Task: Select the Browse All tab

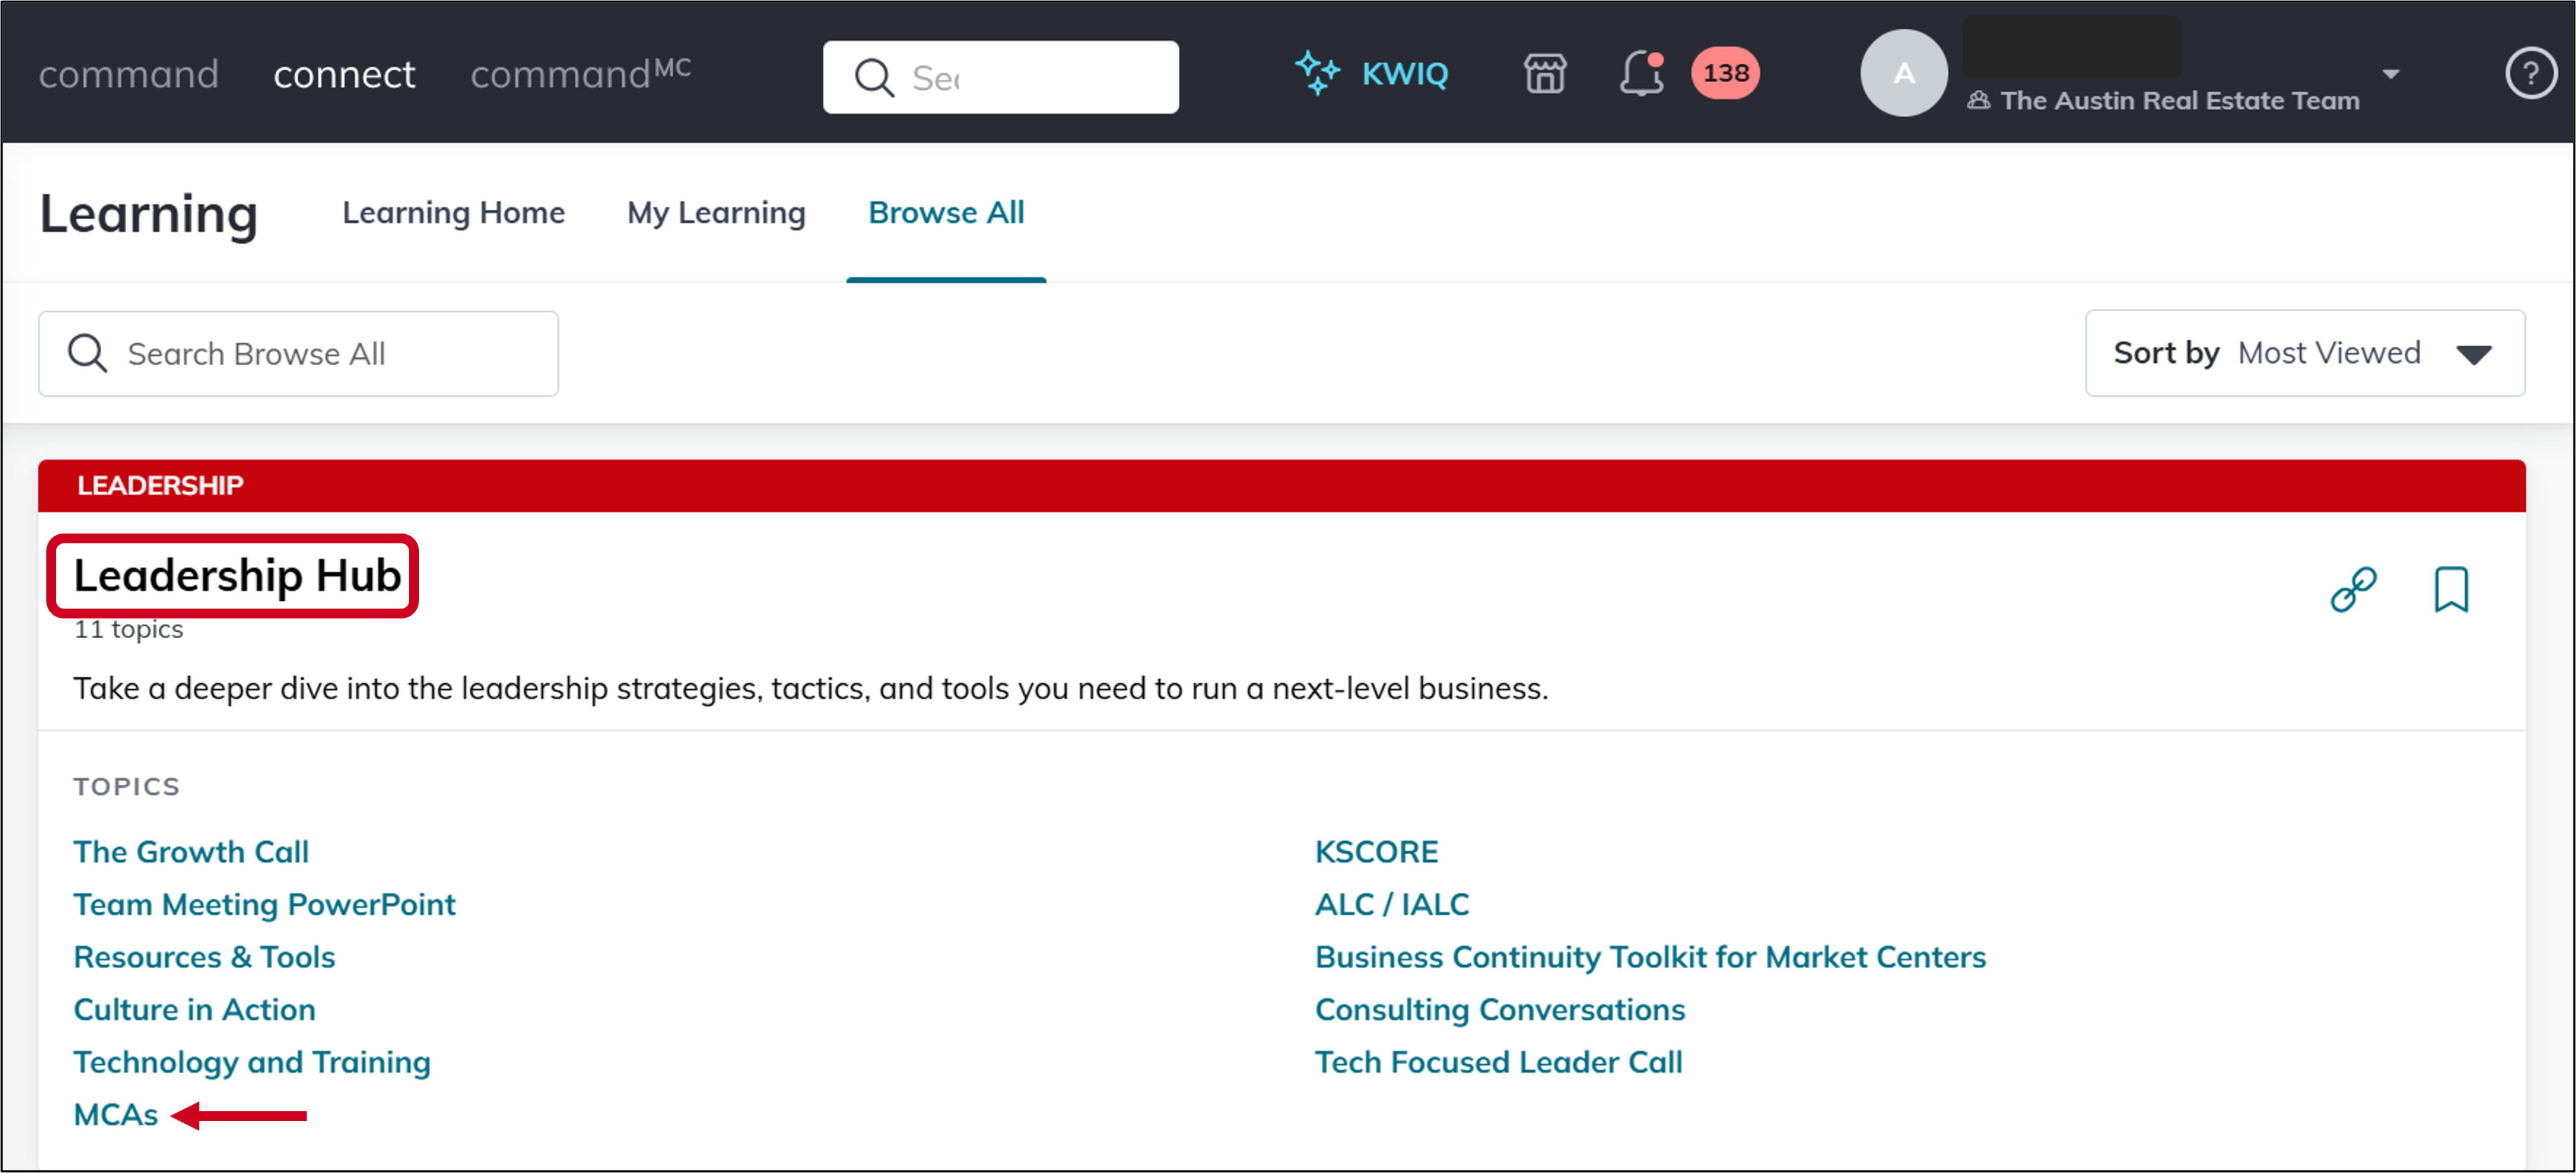Action: (x=945, y=212)
